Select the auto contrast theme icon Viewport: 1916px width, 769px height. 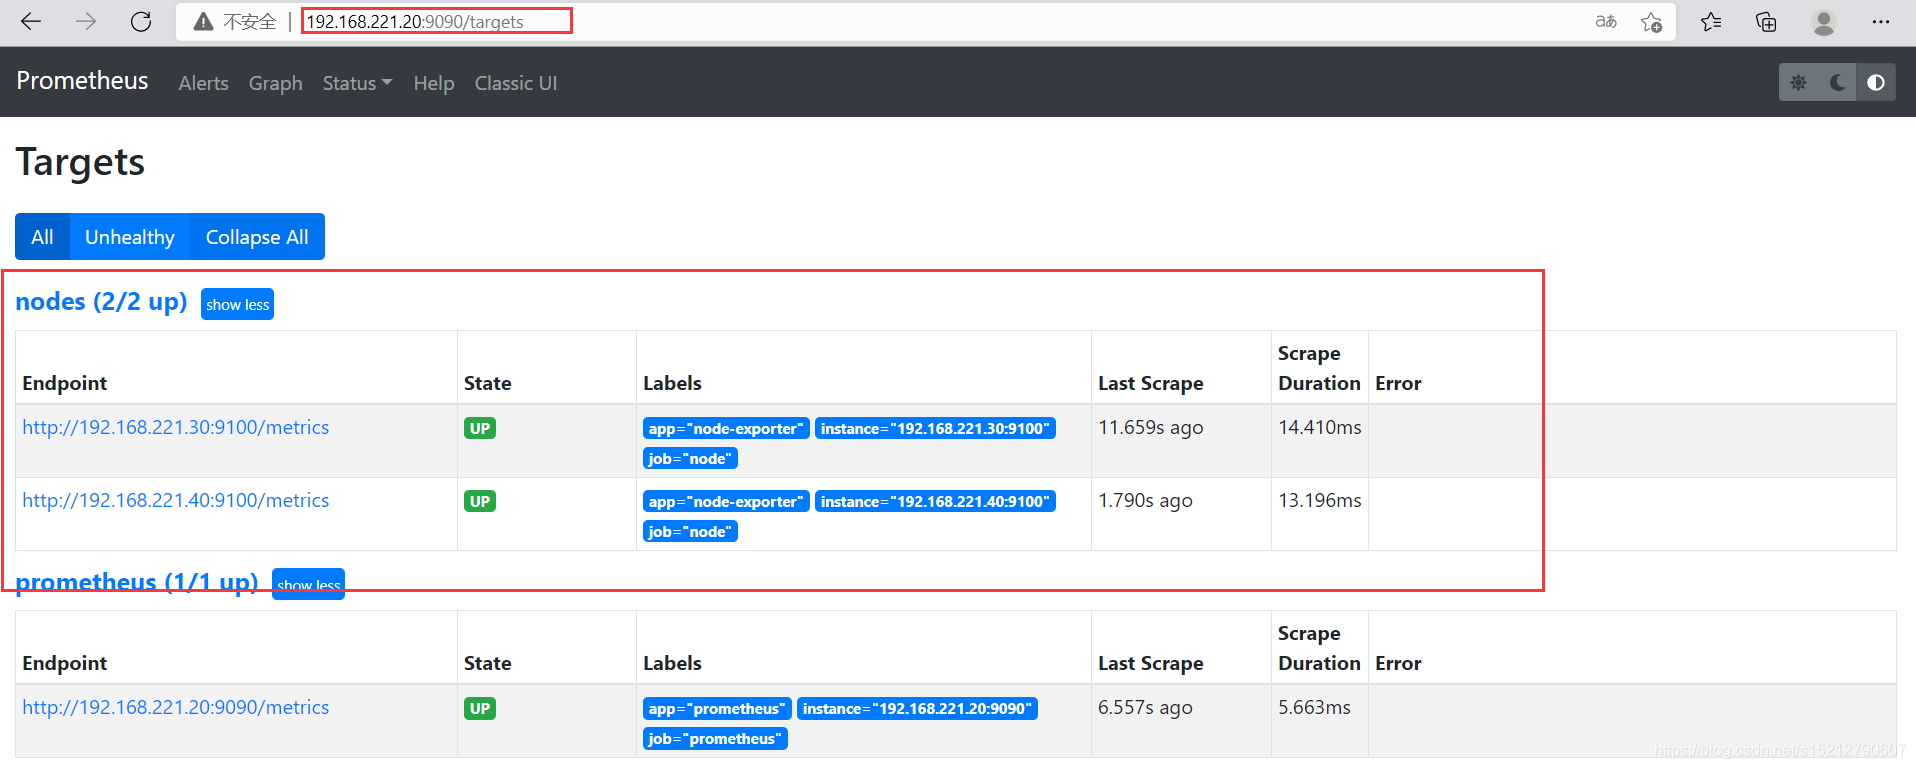point(1876,82)
